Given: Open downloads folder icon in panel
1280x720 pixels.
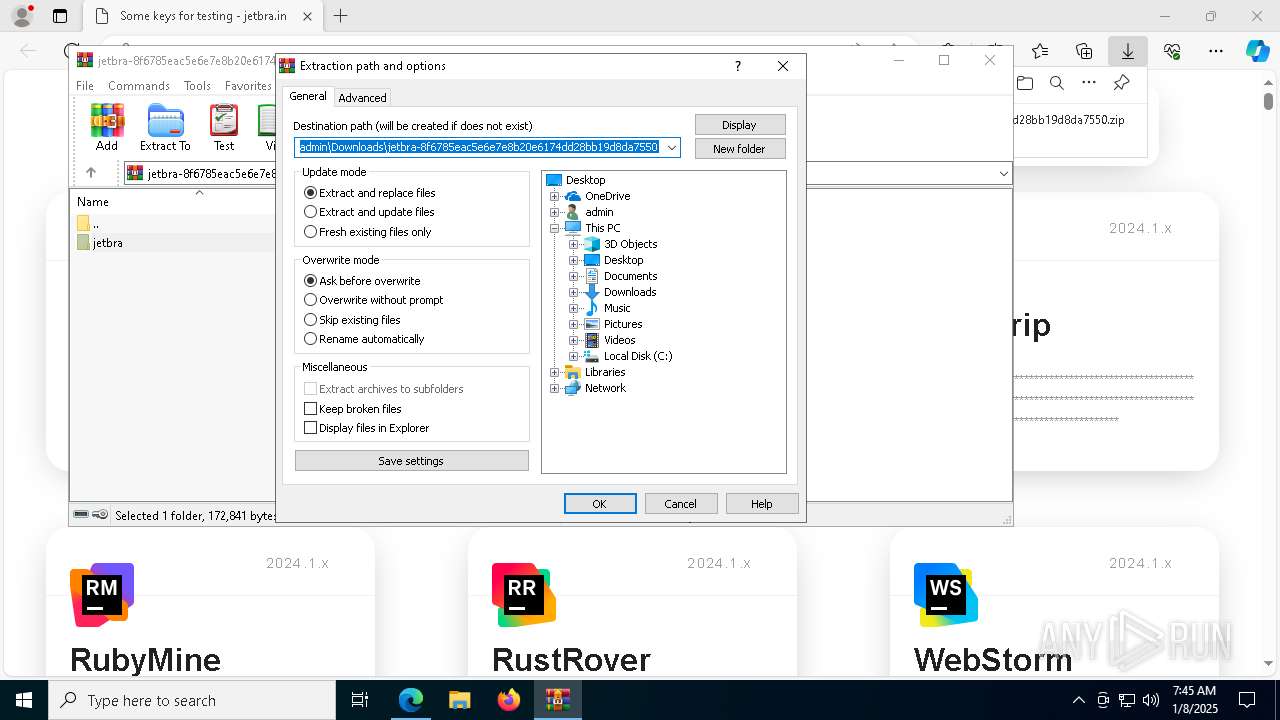Looking at the screenshot, I should [x=1025, y=83].
